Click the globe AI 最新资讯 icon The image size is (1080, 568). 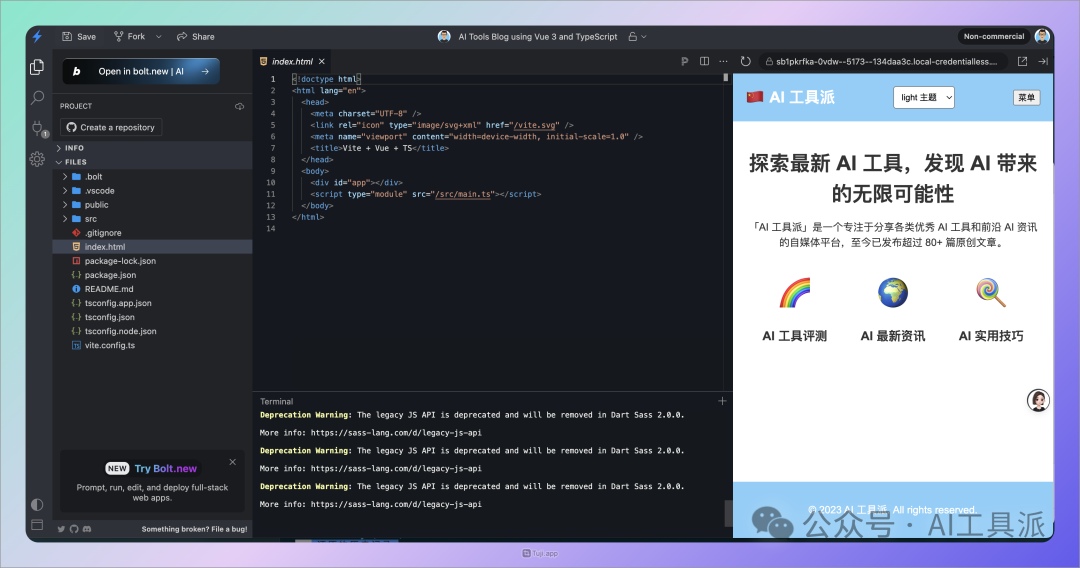[893, 293]
